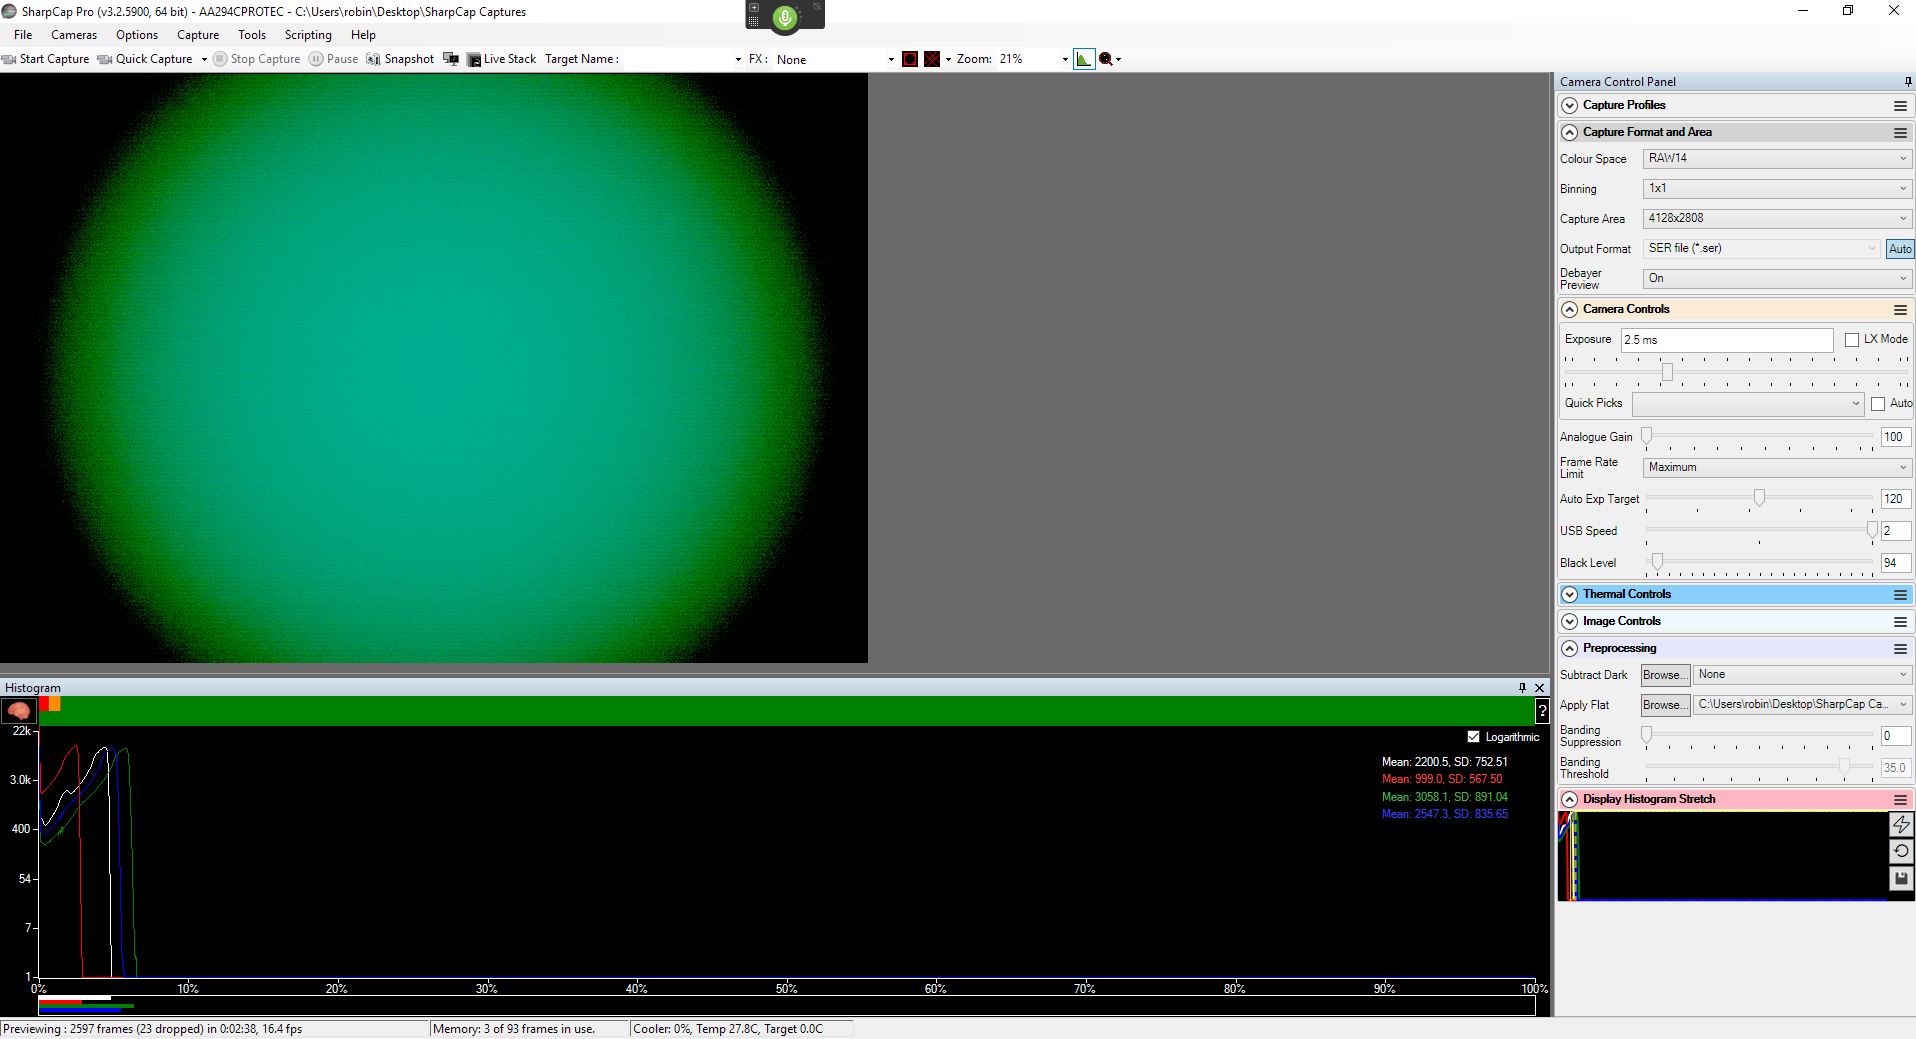Viewport: 1916px width, 1039px height.
Task: Open Capture Format and Area hamburger menu
Action: (1900, 133)
